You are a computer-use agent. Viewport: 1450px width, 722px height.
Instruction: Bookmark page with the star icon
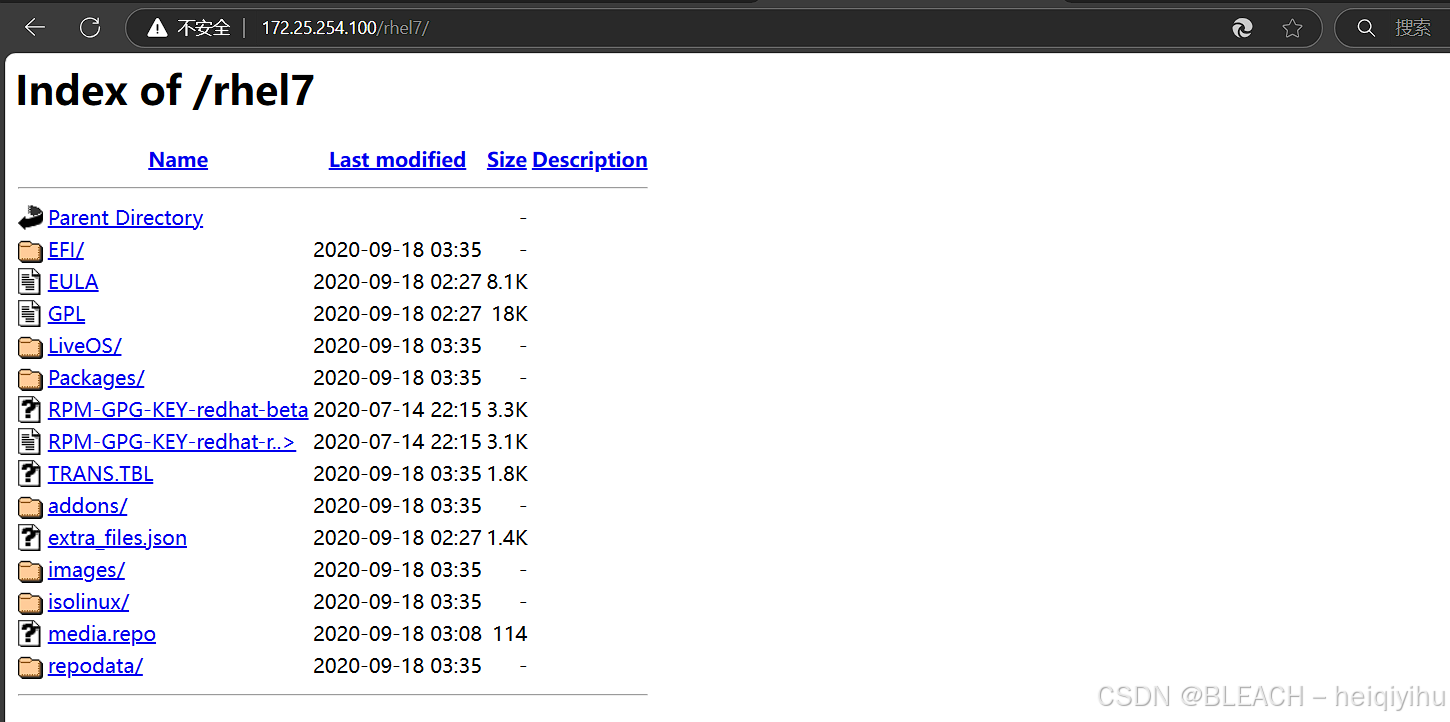pos(1292,28)
